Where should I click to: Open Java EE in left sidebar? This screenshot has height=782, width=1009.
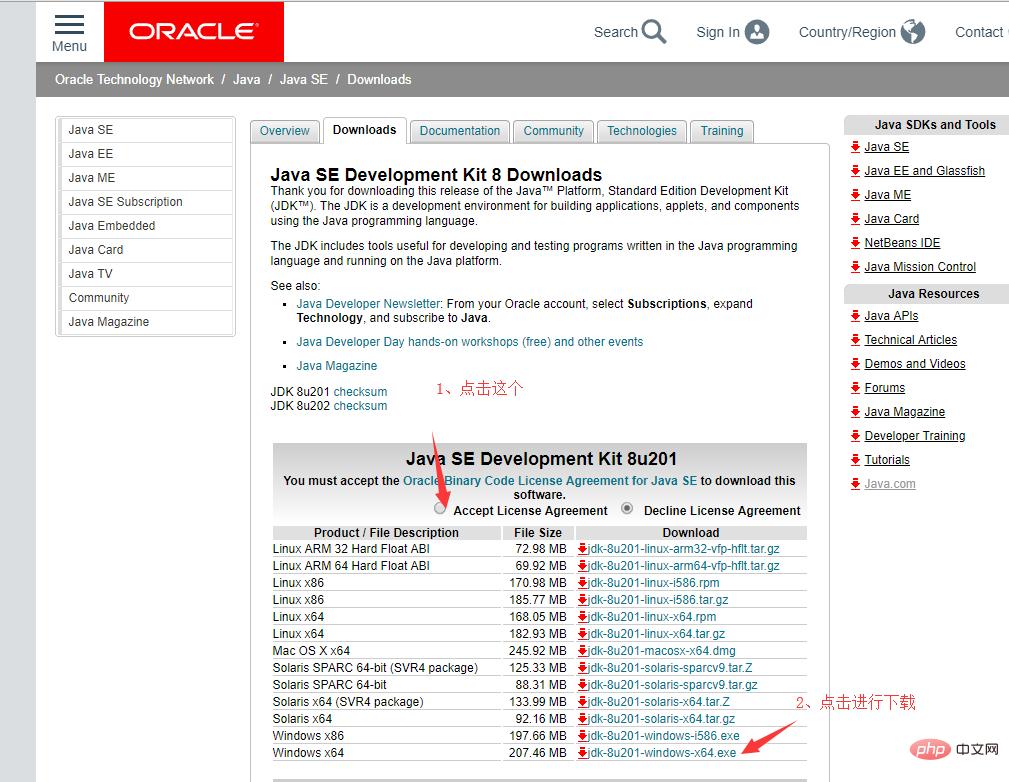click(146, 154)
